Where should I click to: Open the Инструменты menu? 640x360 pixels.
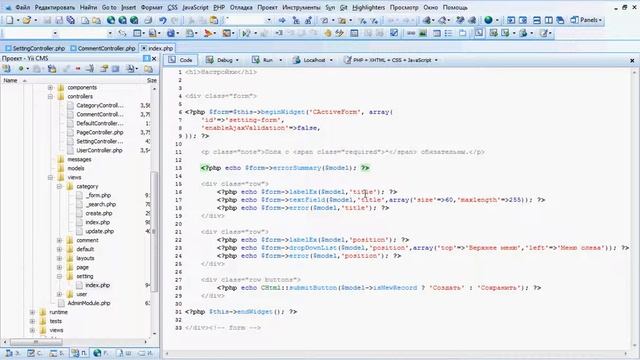[x=301, y=7]
